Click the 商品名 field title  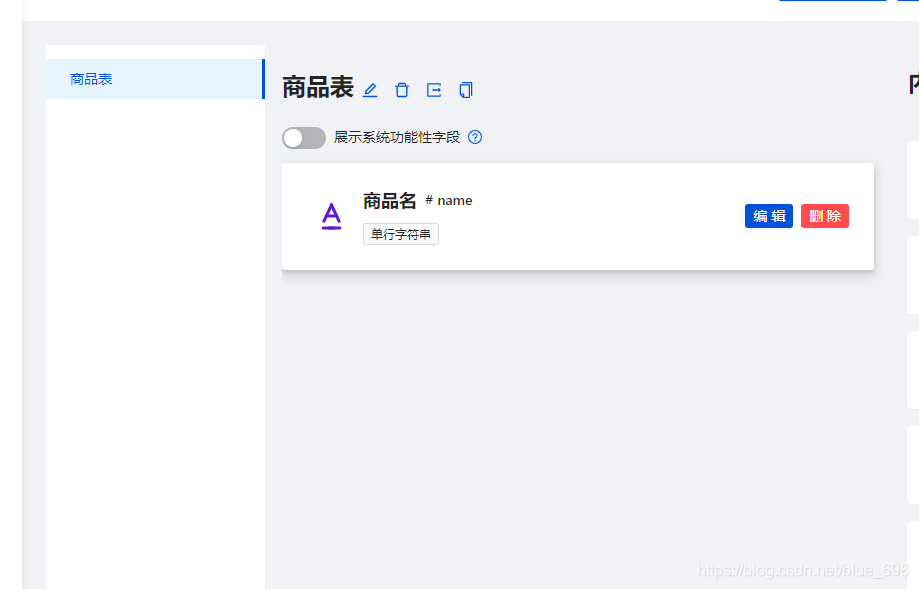390,201
